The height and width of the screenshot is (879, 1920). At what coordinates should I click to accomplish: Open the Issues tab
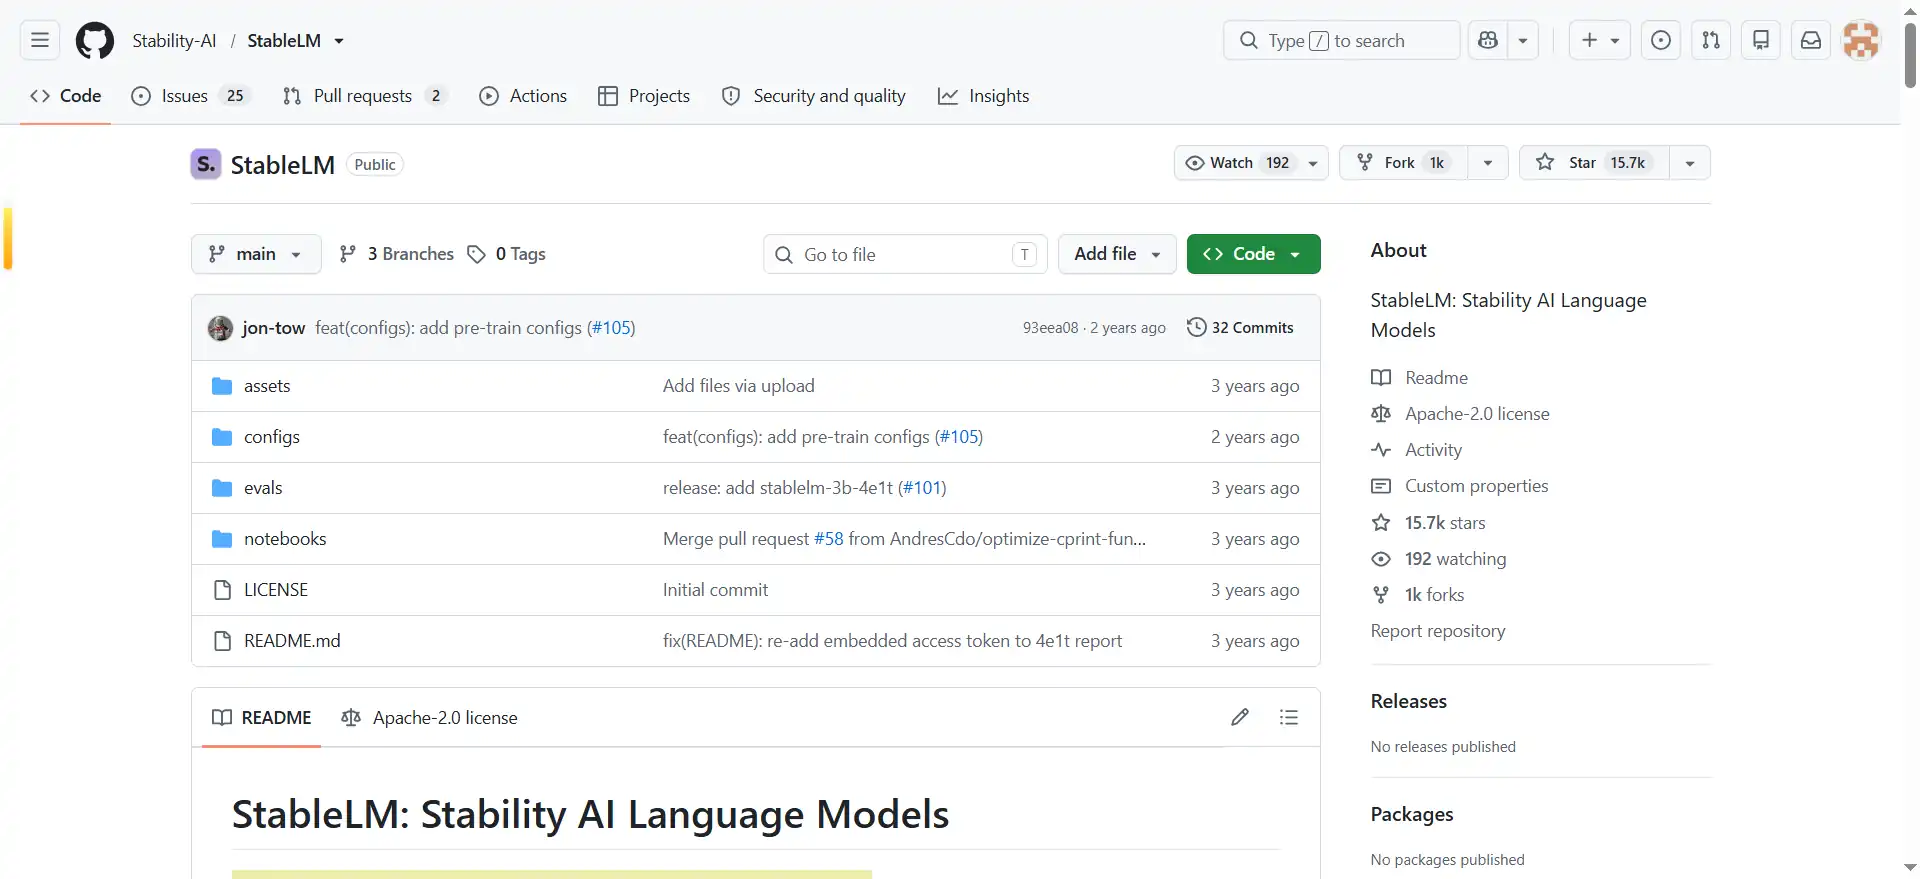[191, 96]
